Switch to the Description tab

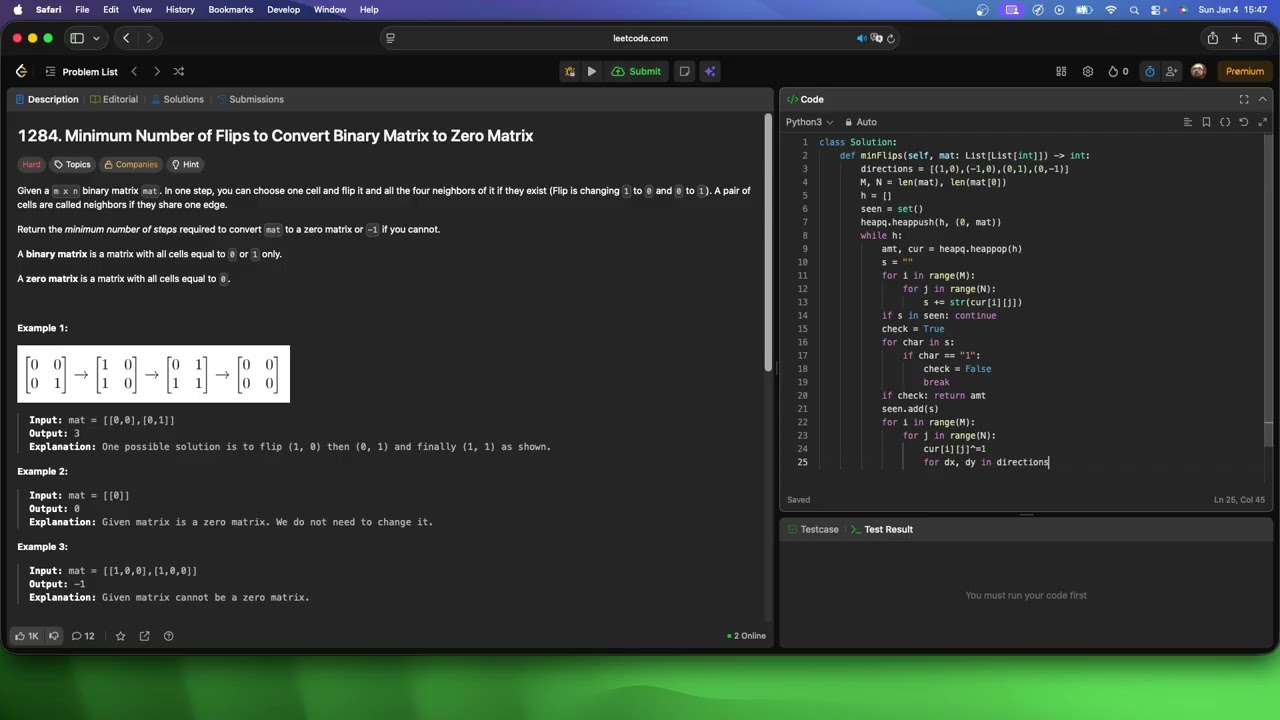(46, 99)
